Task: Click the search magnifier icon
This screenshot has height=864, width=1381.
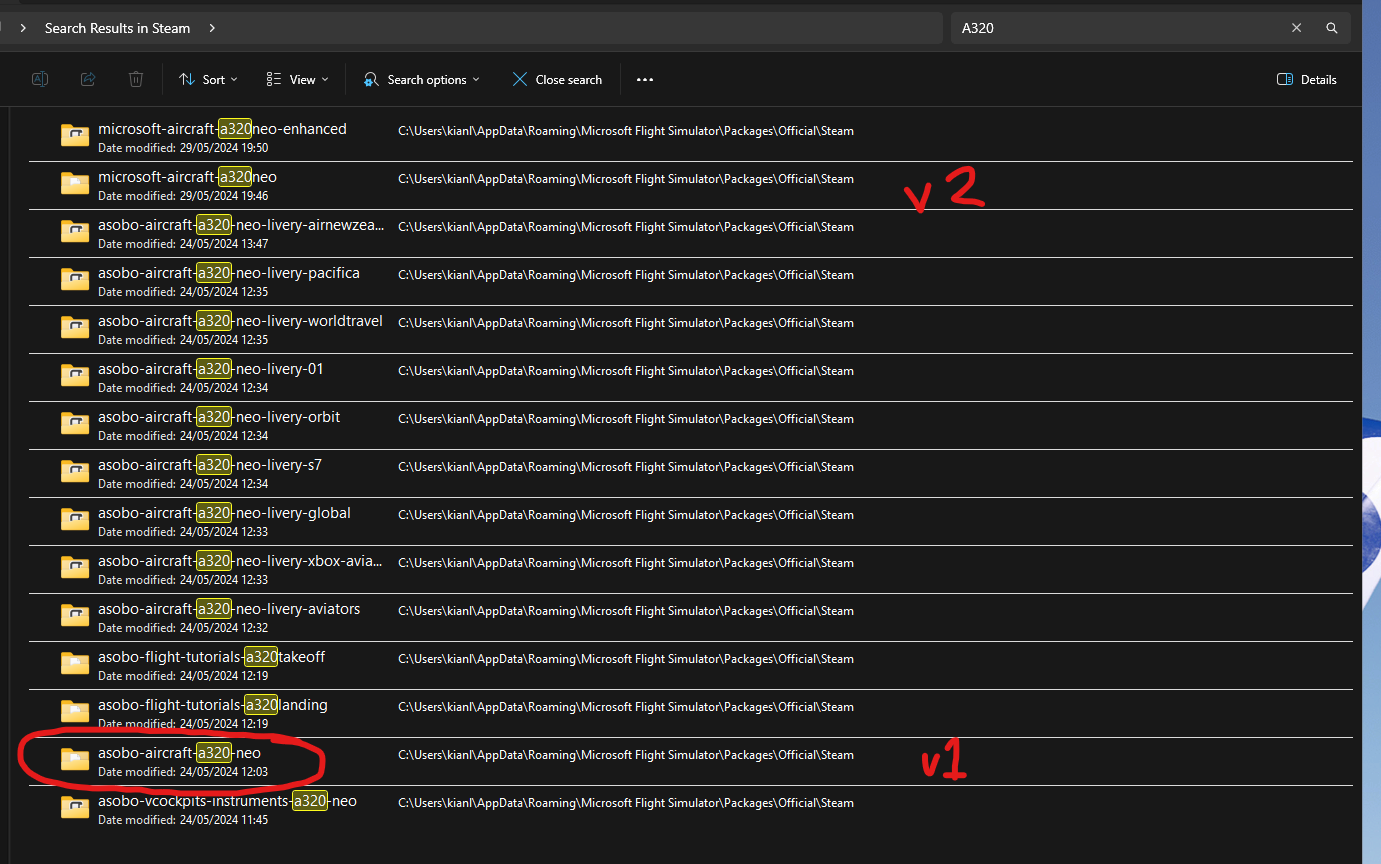Action: click(1332, 28)
